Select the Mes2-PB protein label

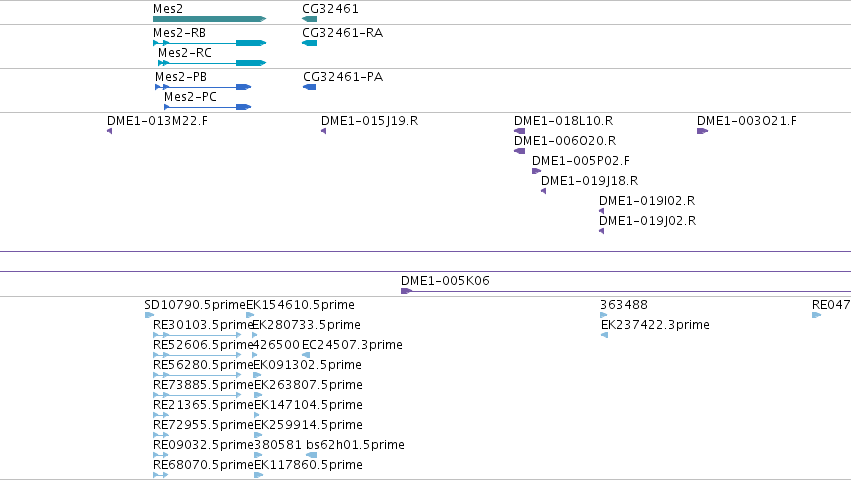pos(181,77)
